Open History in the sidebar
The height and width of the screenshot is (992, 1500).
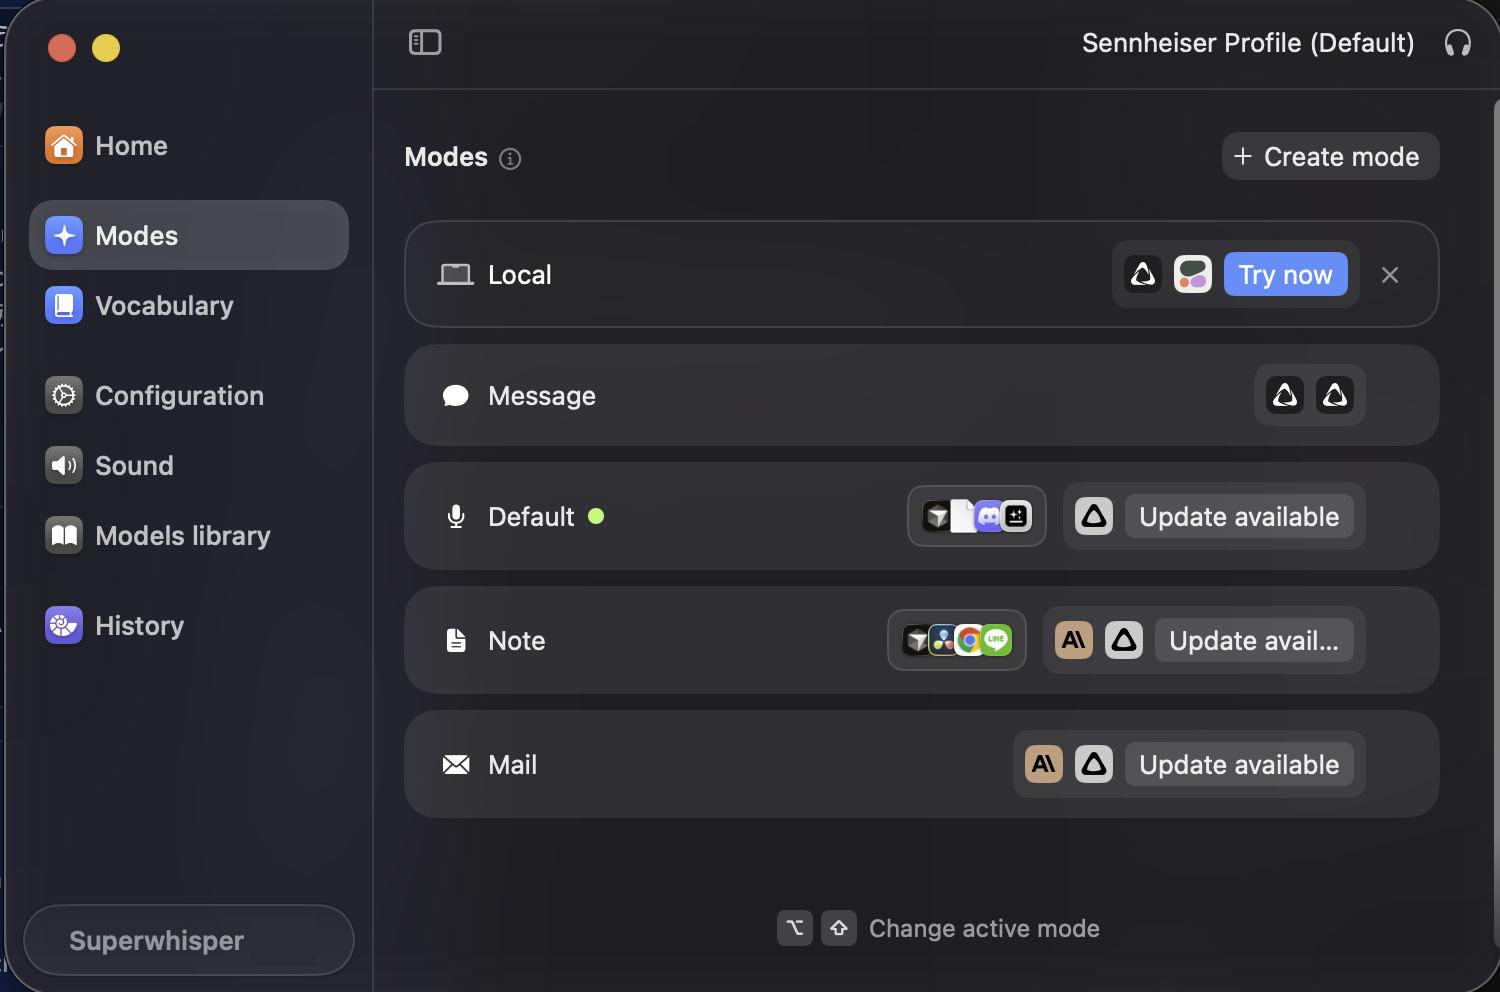pos(188,625)
